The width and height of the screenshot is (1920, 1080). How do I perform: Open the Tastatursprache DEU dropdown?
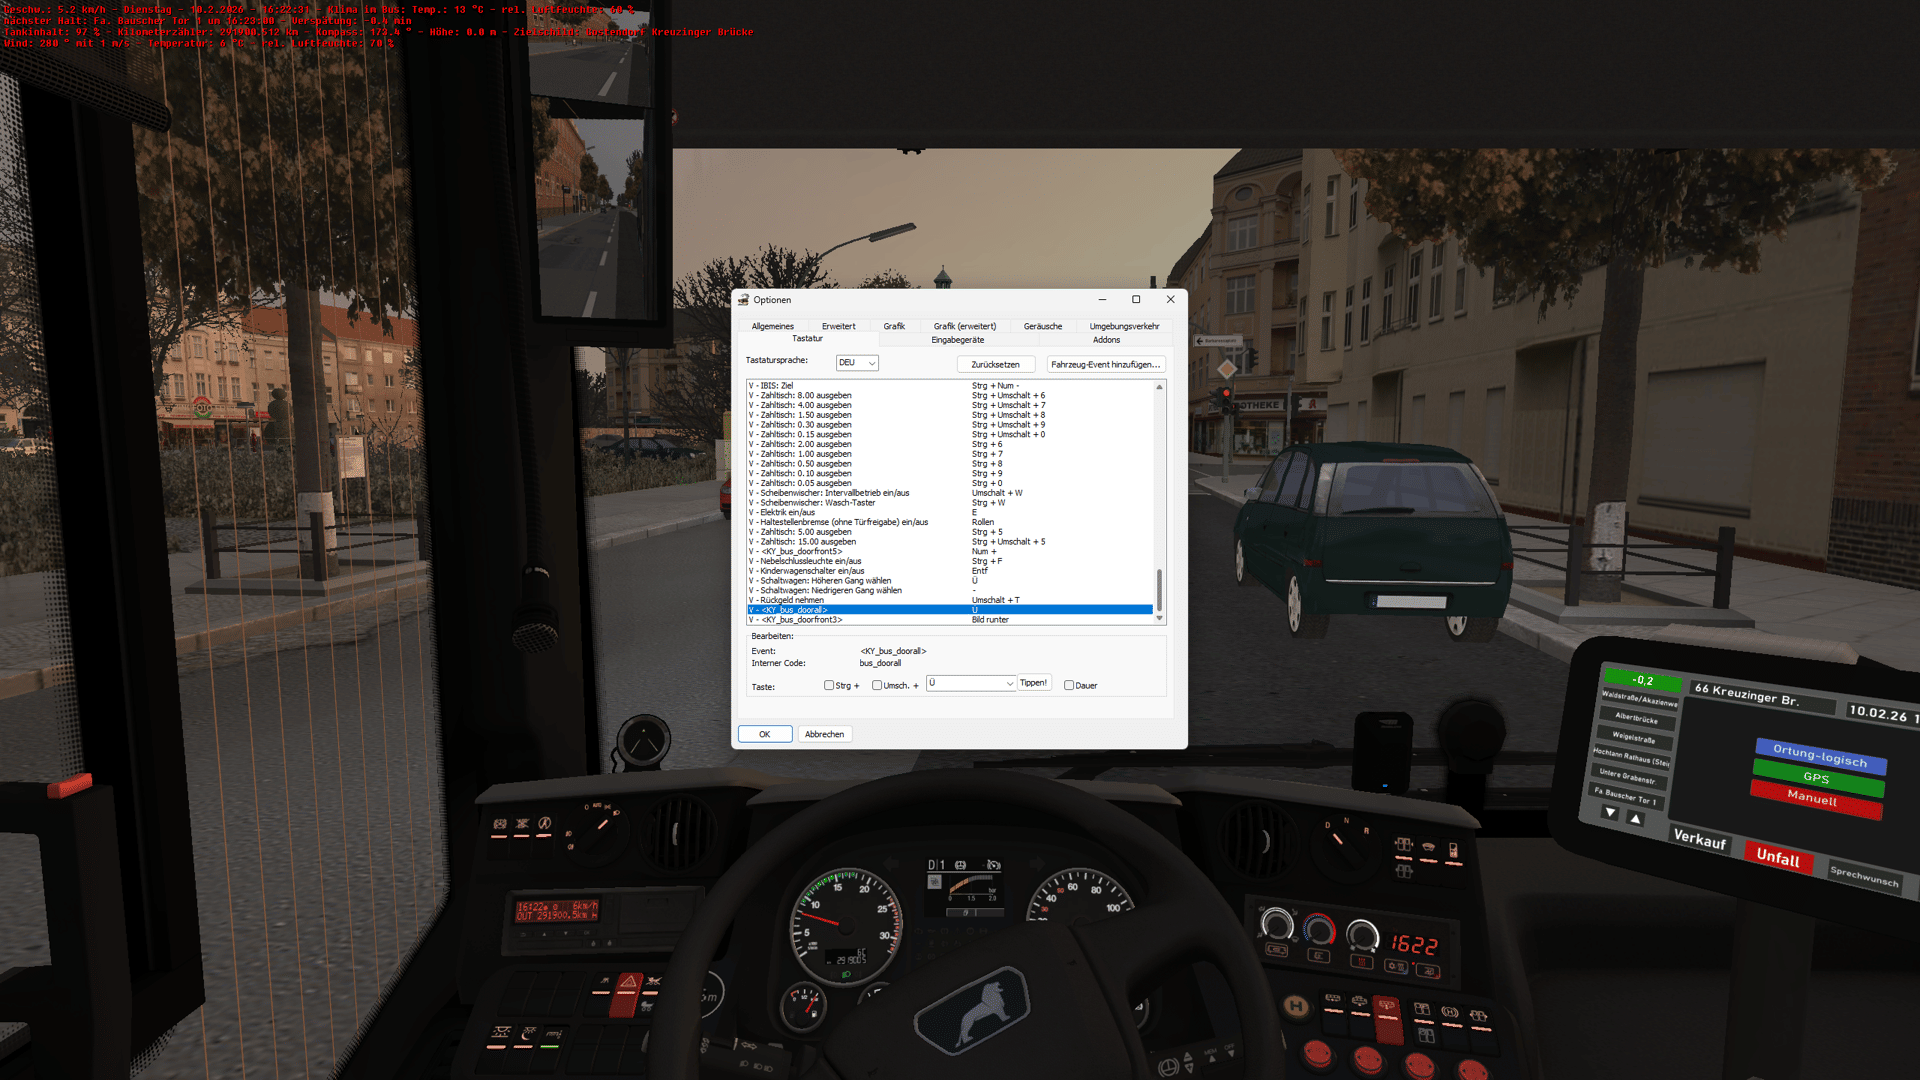[x=857, y=363]
